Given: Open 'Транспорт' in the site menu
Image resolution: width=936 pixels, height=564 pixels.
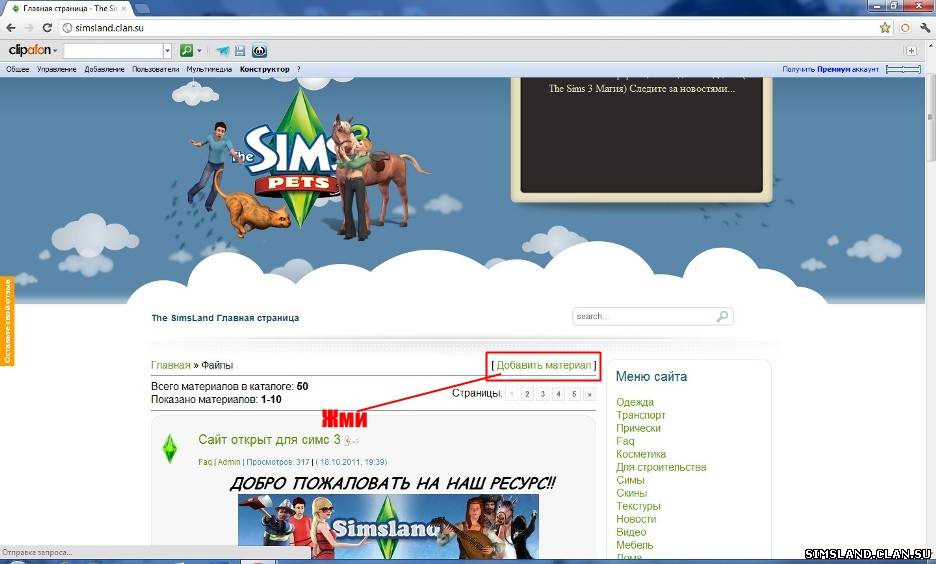Looking at the screenshot, I should pos(641,415).
